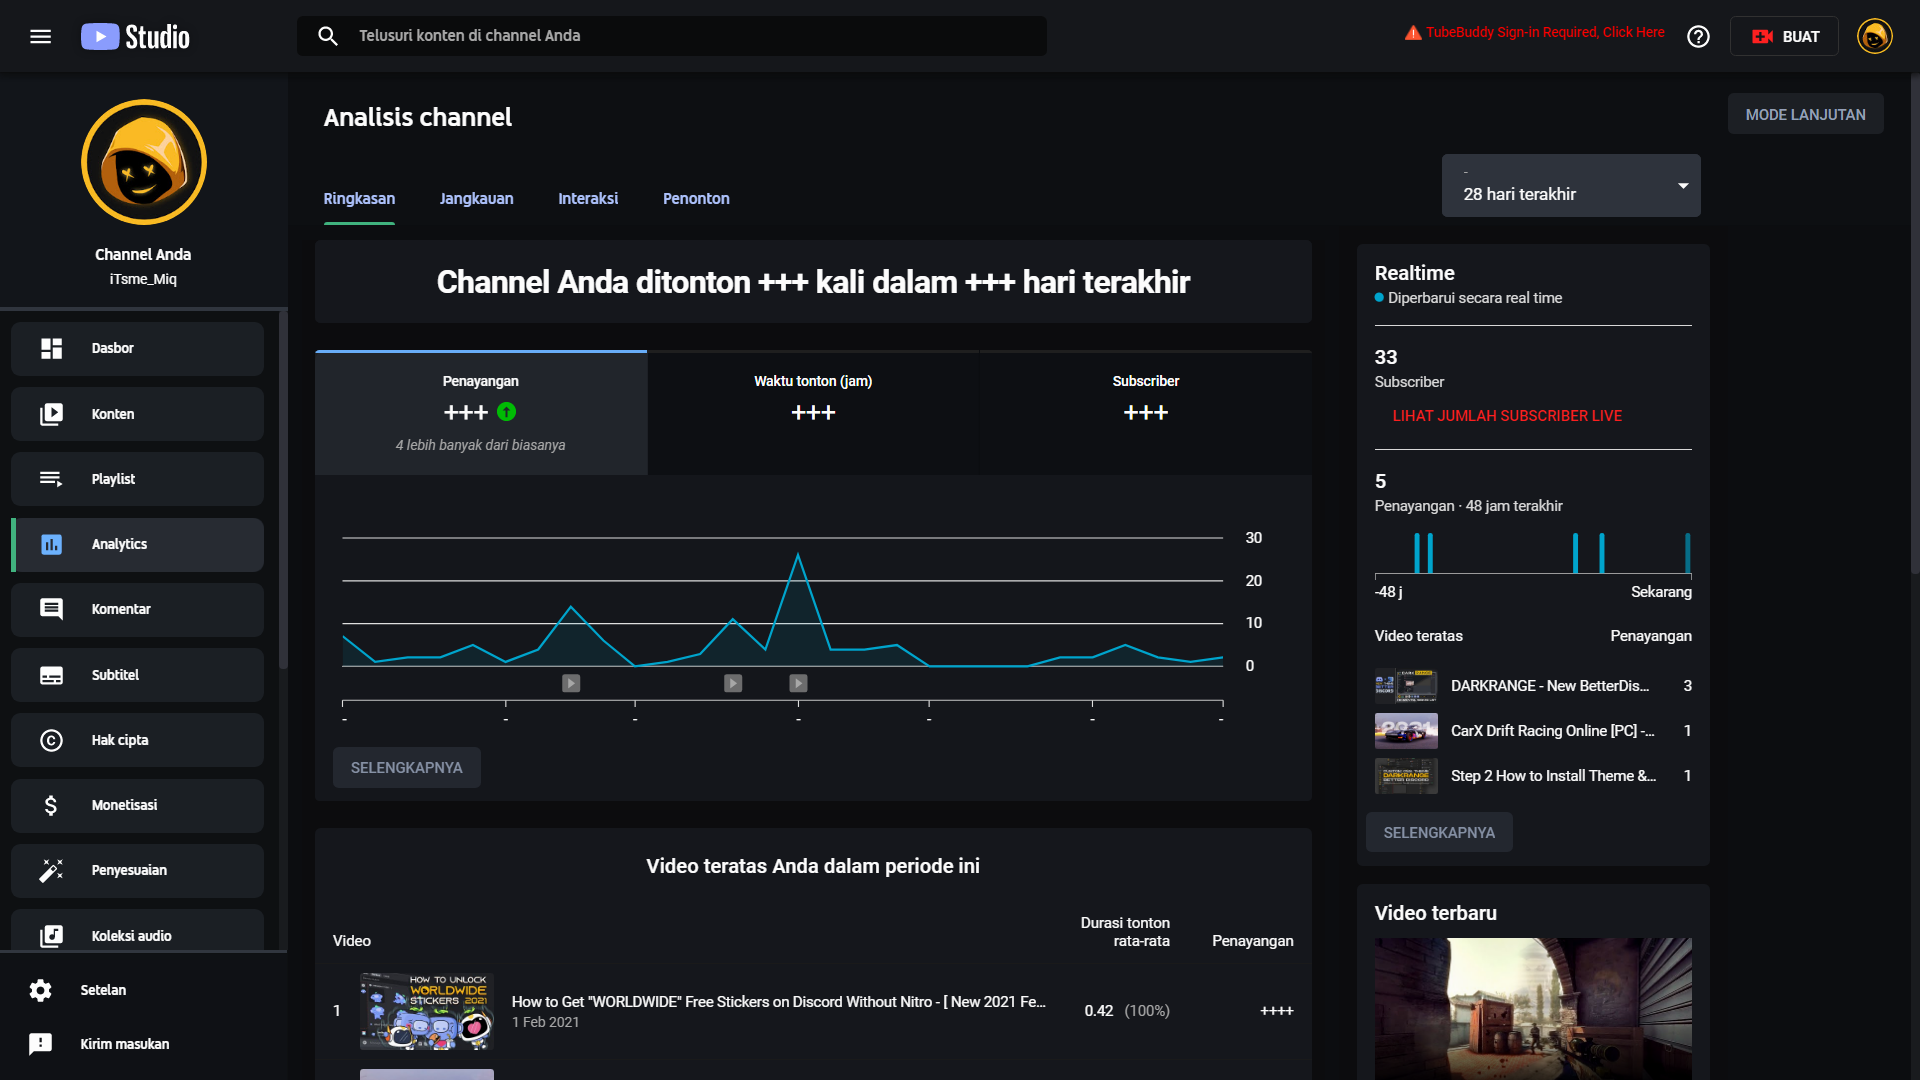This screenshot has width=1920, height=1080.
Task: Click TubeBuddy Sign-in Required link
Action: [1545, 33]
